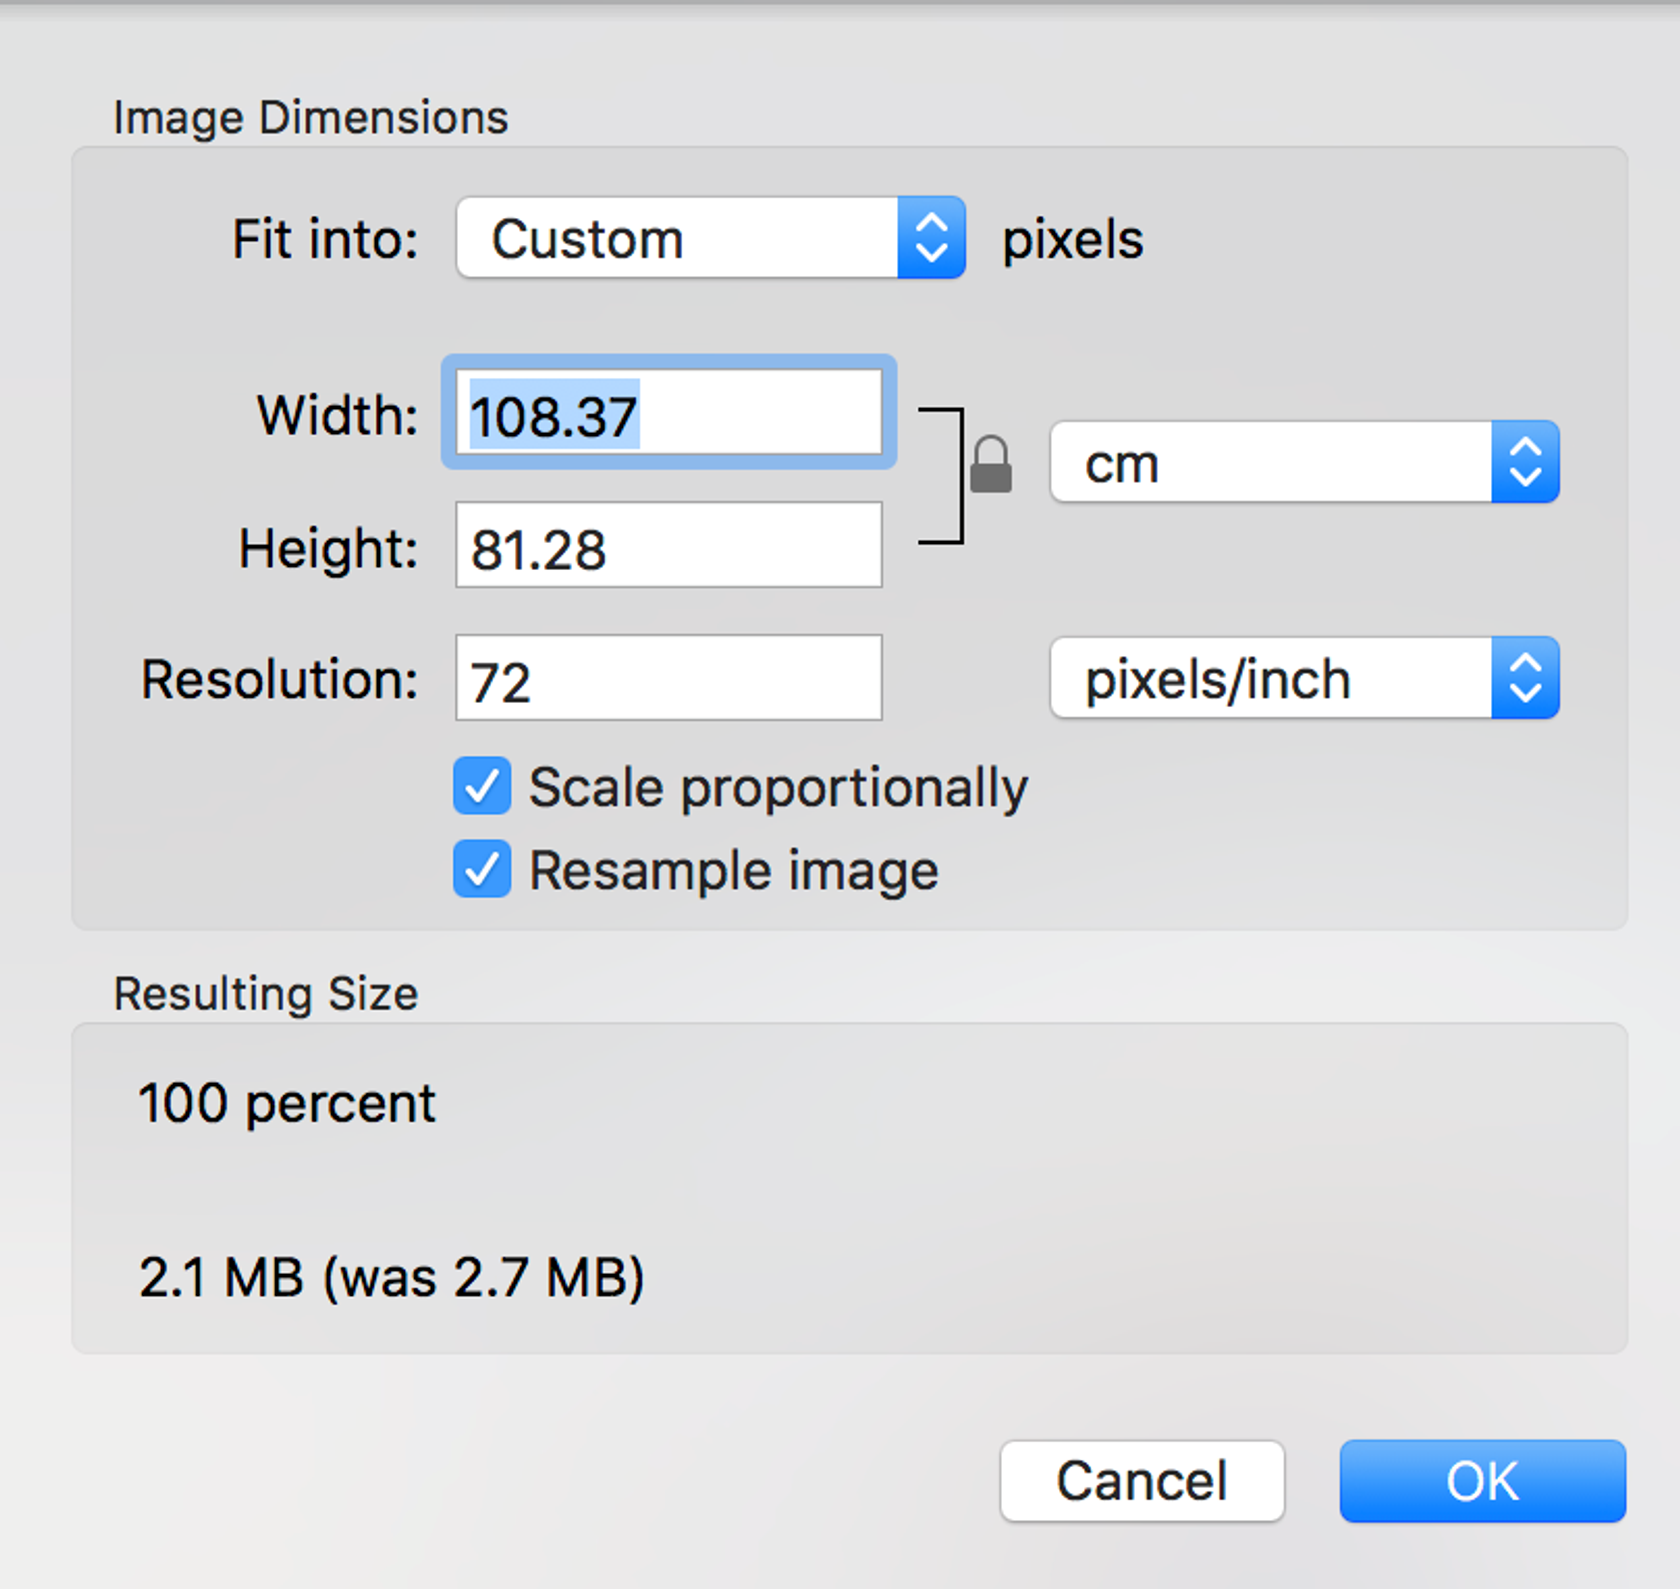Click the 'Resample image' label text

pyautogui.click(x=734, y=871)
